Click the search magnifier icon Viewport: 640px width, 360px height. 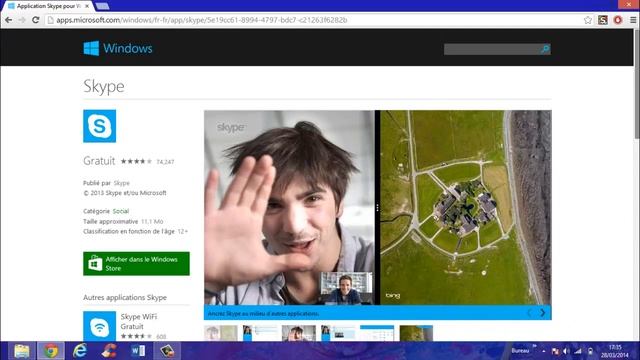click(x=545, y=49)
